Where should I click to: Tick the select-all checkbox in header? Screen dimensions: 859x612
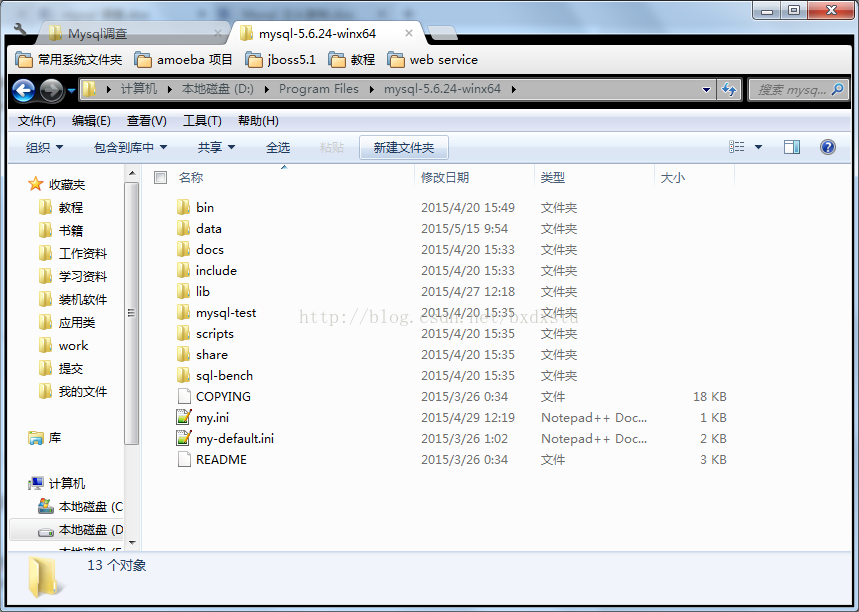160,178
